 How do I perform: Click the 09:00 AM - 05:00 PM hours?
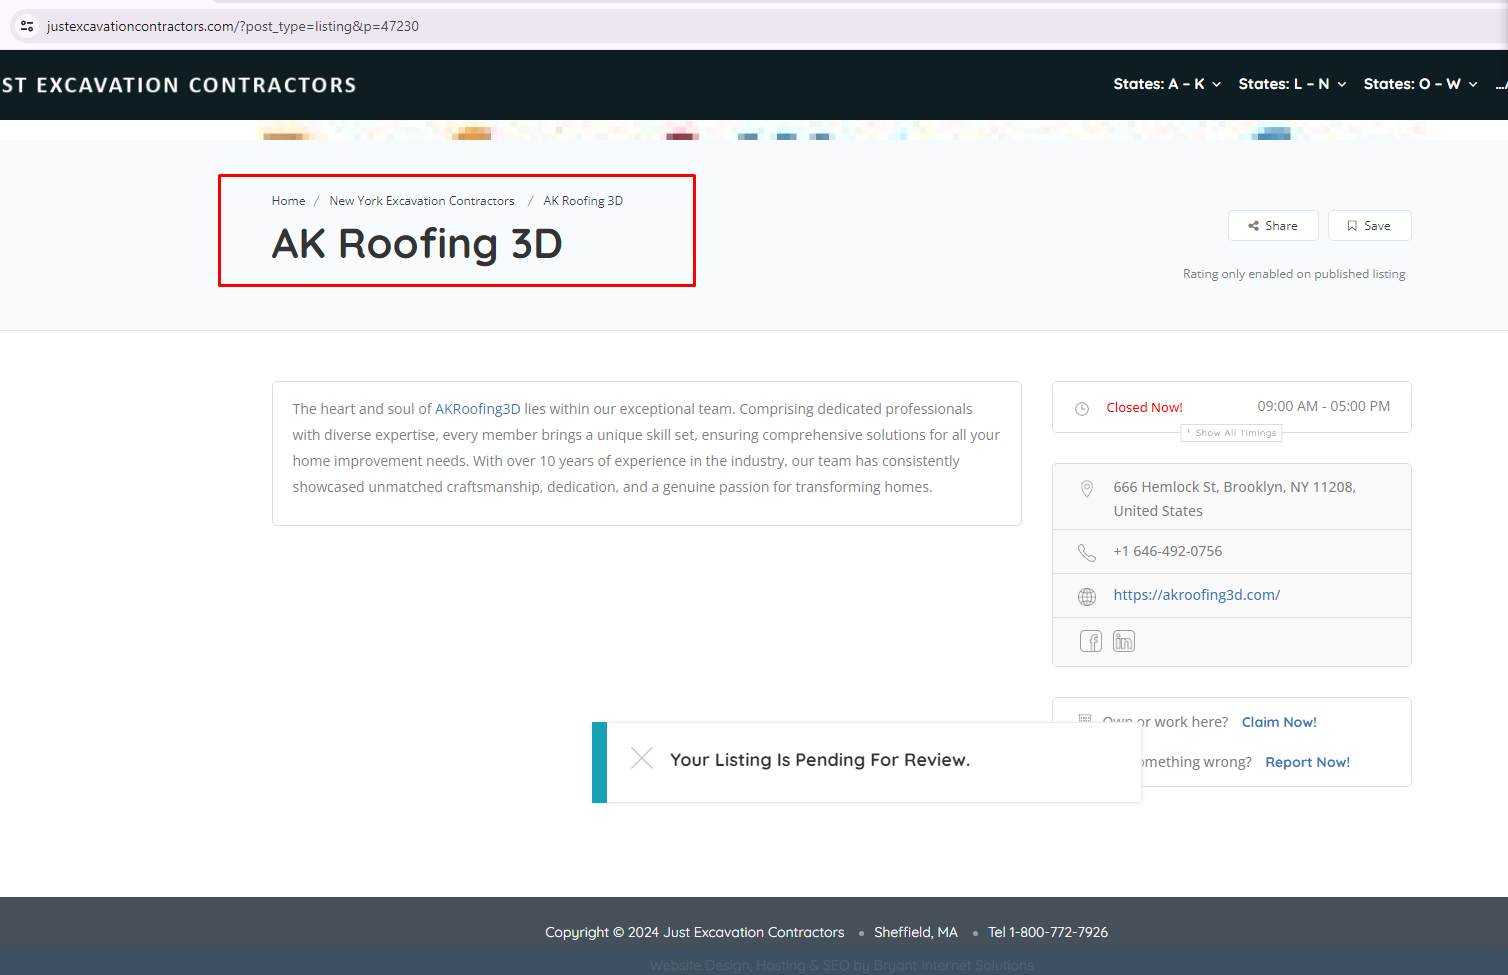(1323, 406)
